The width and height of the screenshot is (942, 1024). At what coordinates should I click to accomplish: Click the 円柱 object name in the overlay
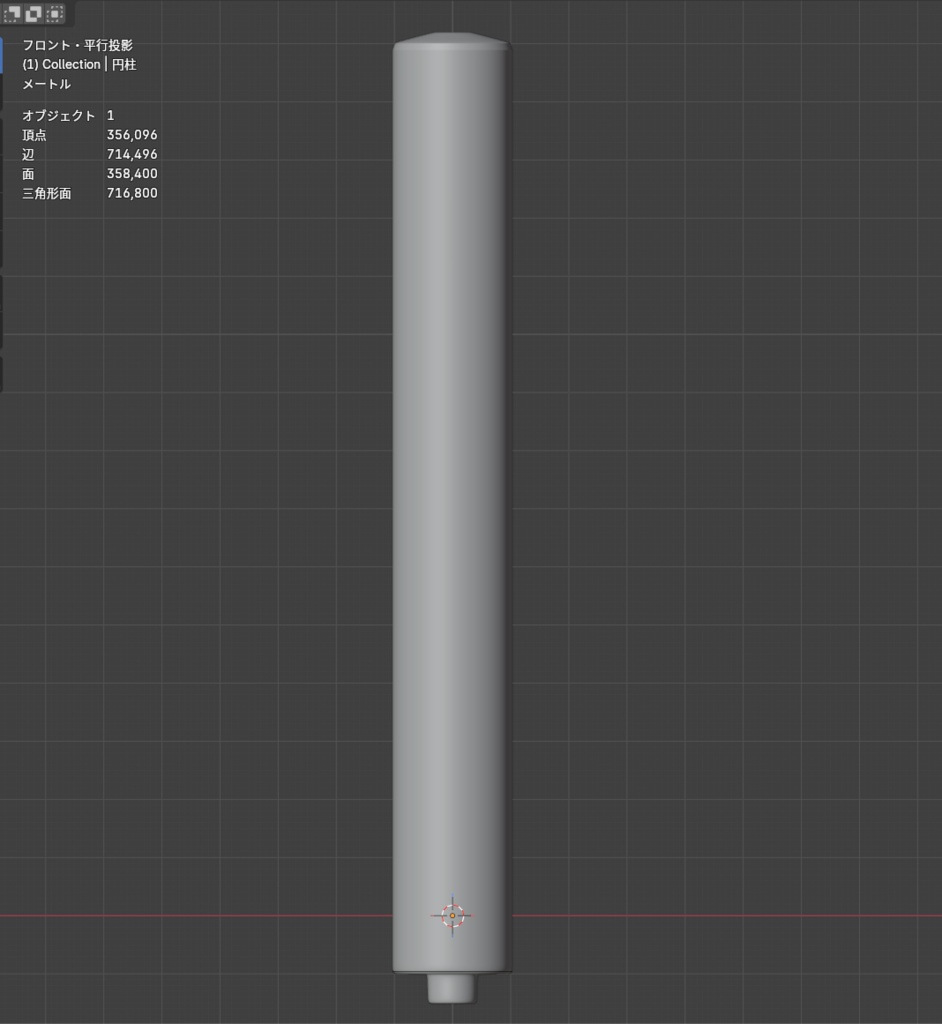click(x=124, y=64)
